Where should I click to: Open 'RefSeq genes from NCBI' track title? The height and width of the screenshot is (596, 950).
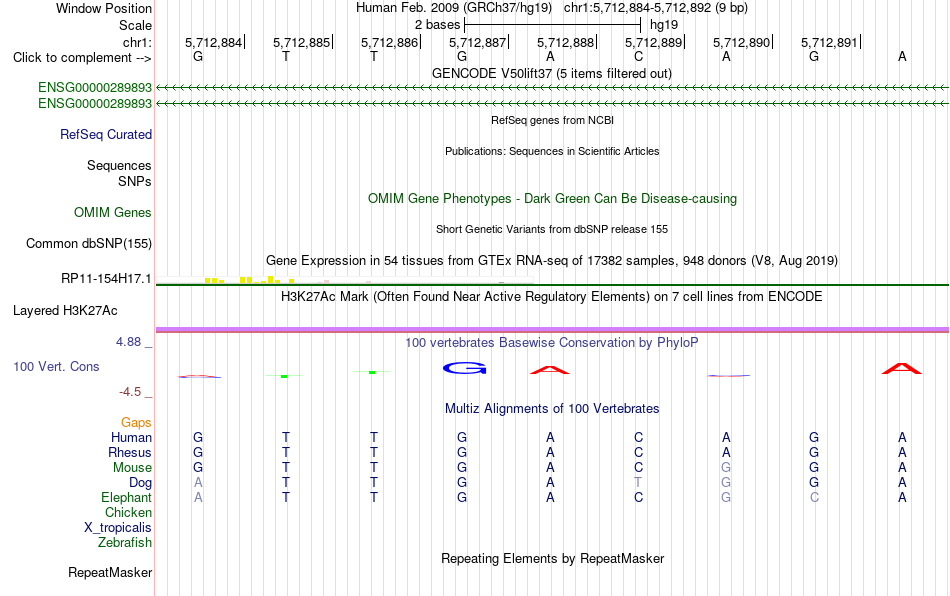[x=552, y=120]
